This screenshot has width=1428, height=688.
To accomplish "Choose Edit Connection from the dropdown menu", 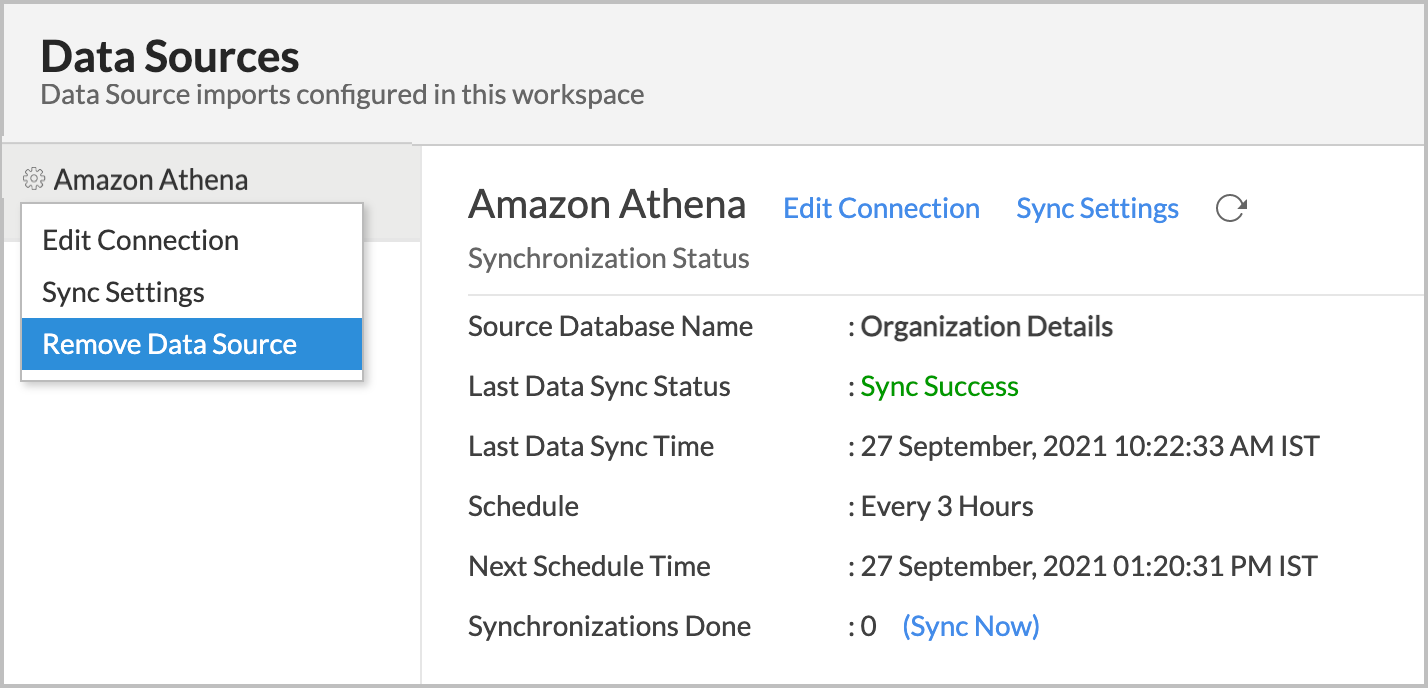I will click(141, 240).
